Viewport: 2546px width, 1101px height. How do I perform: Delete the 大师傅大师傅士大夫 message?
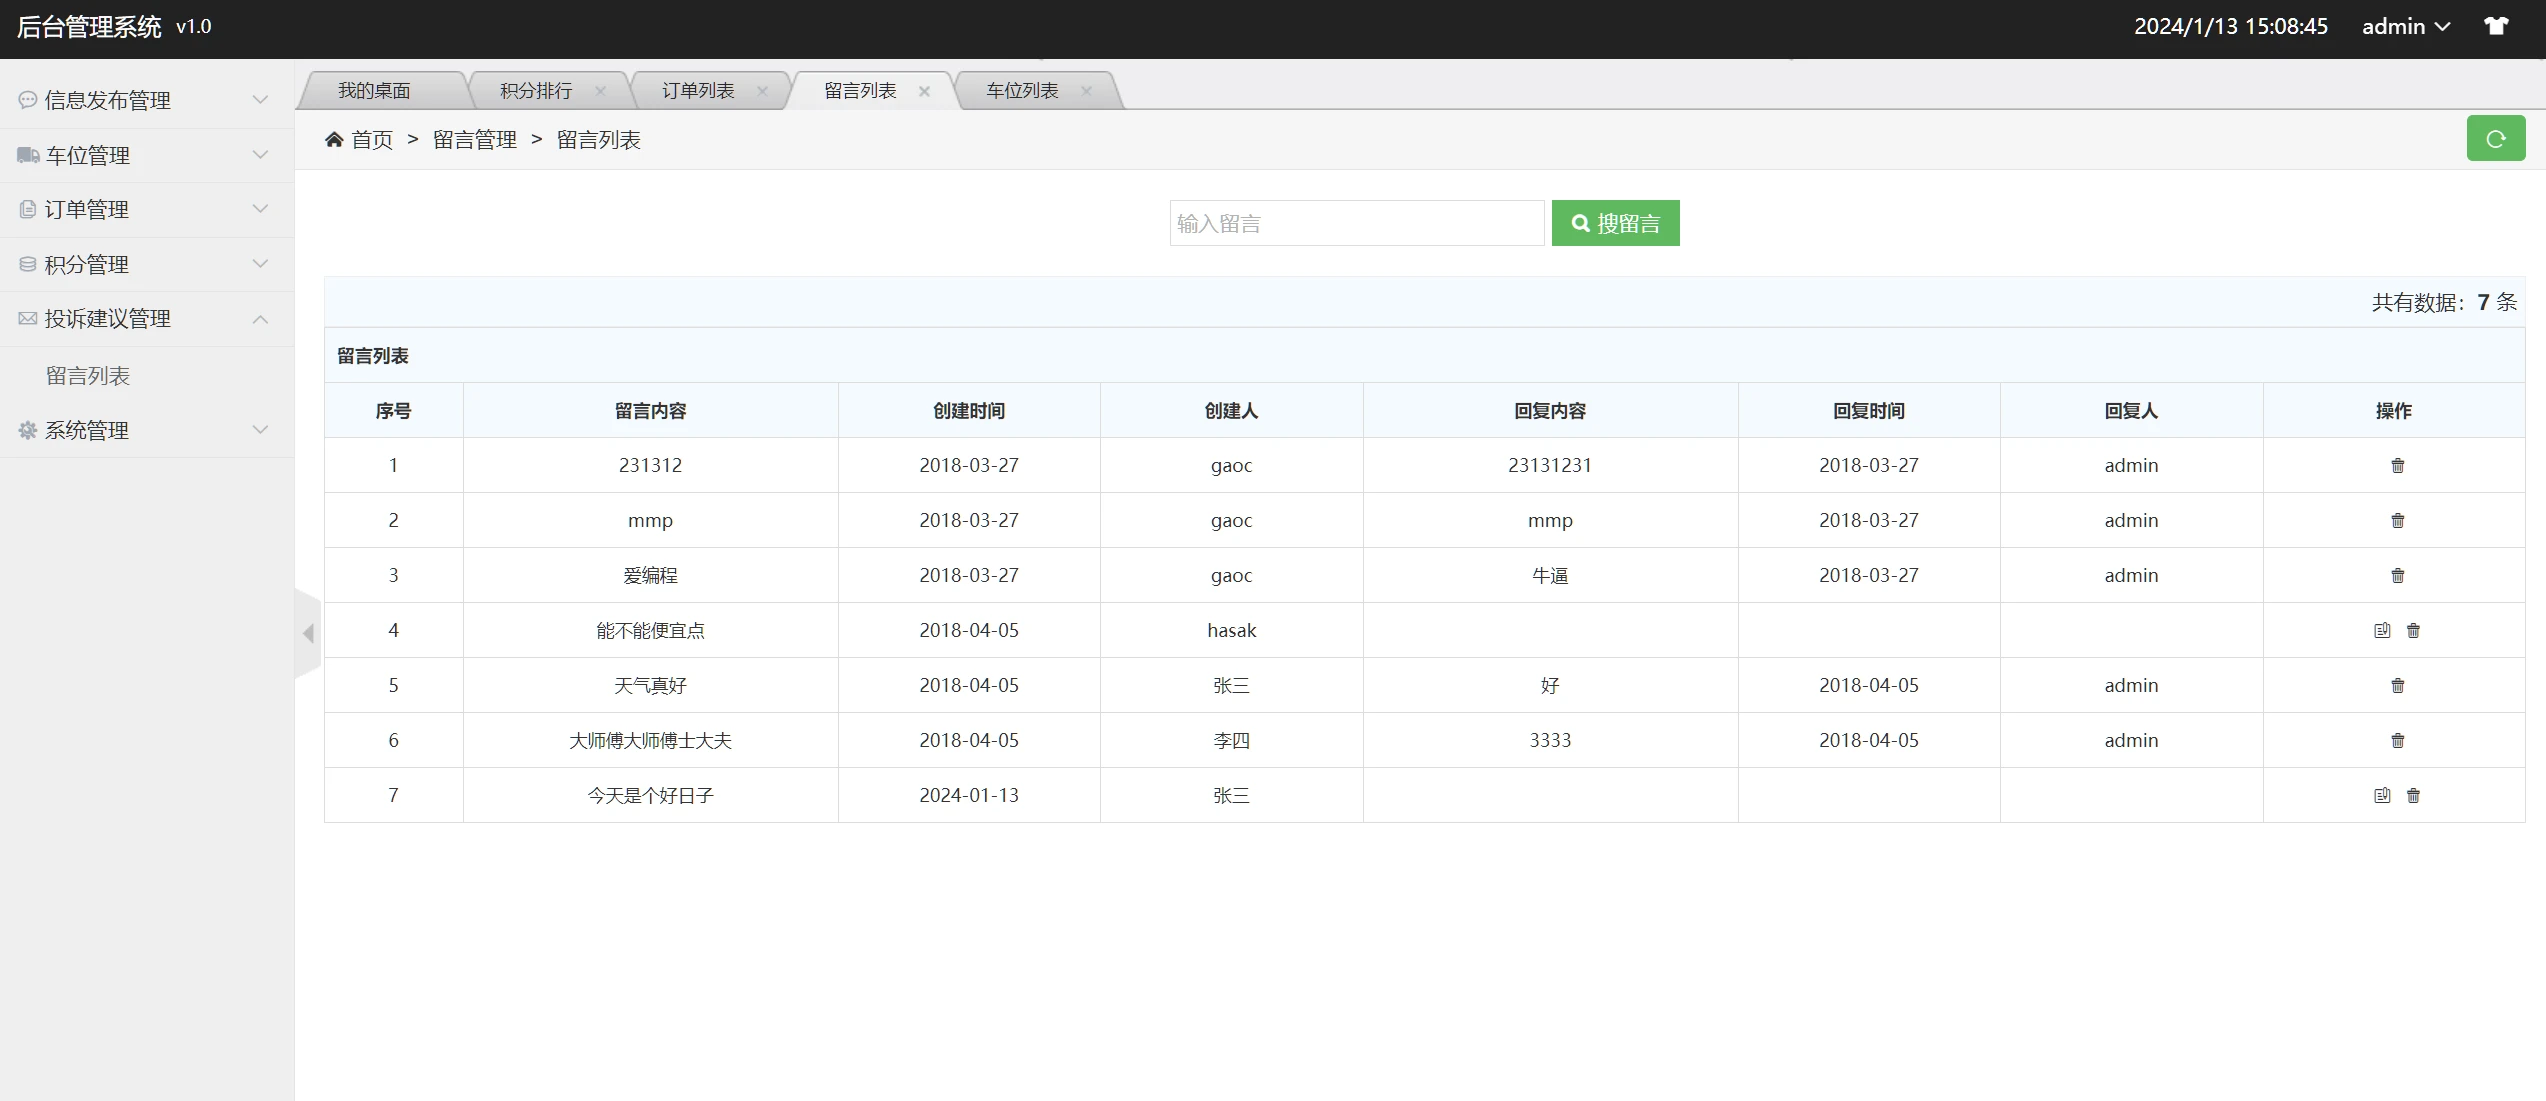[2397, 740]
